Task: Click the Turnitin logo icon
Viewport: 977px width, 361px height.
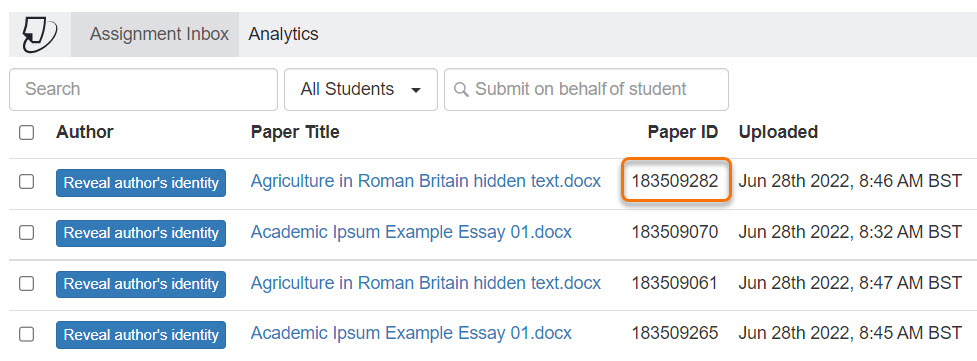Action: (39, 34)
